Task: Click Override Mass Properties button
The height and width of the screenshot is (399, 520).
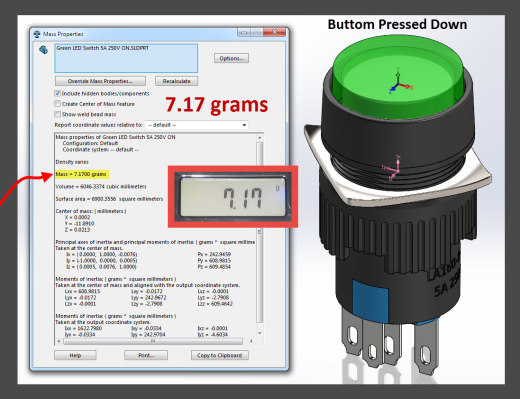Action: tap(100, 81)
